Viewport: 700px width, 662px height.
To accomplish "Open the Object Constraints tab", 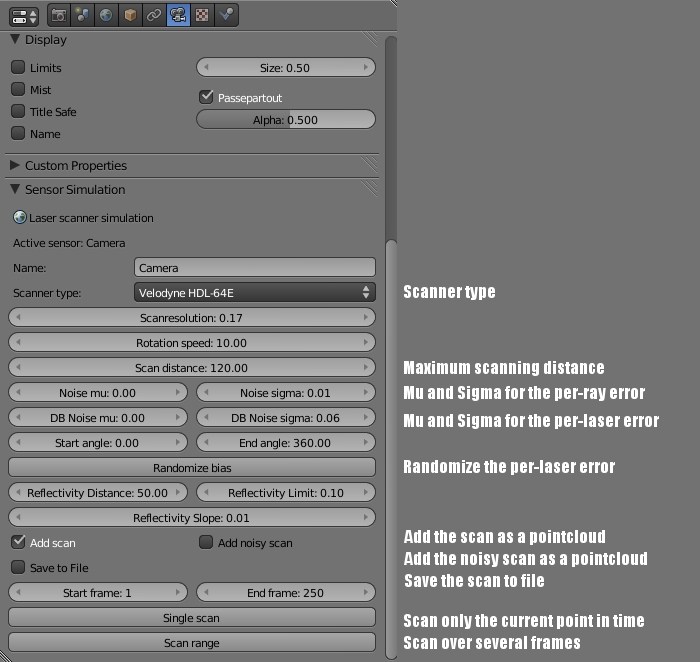I will click(154, 15).
